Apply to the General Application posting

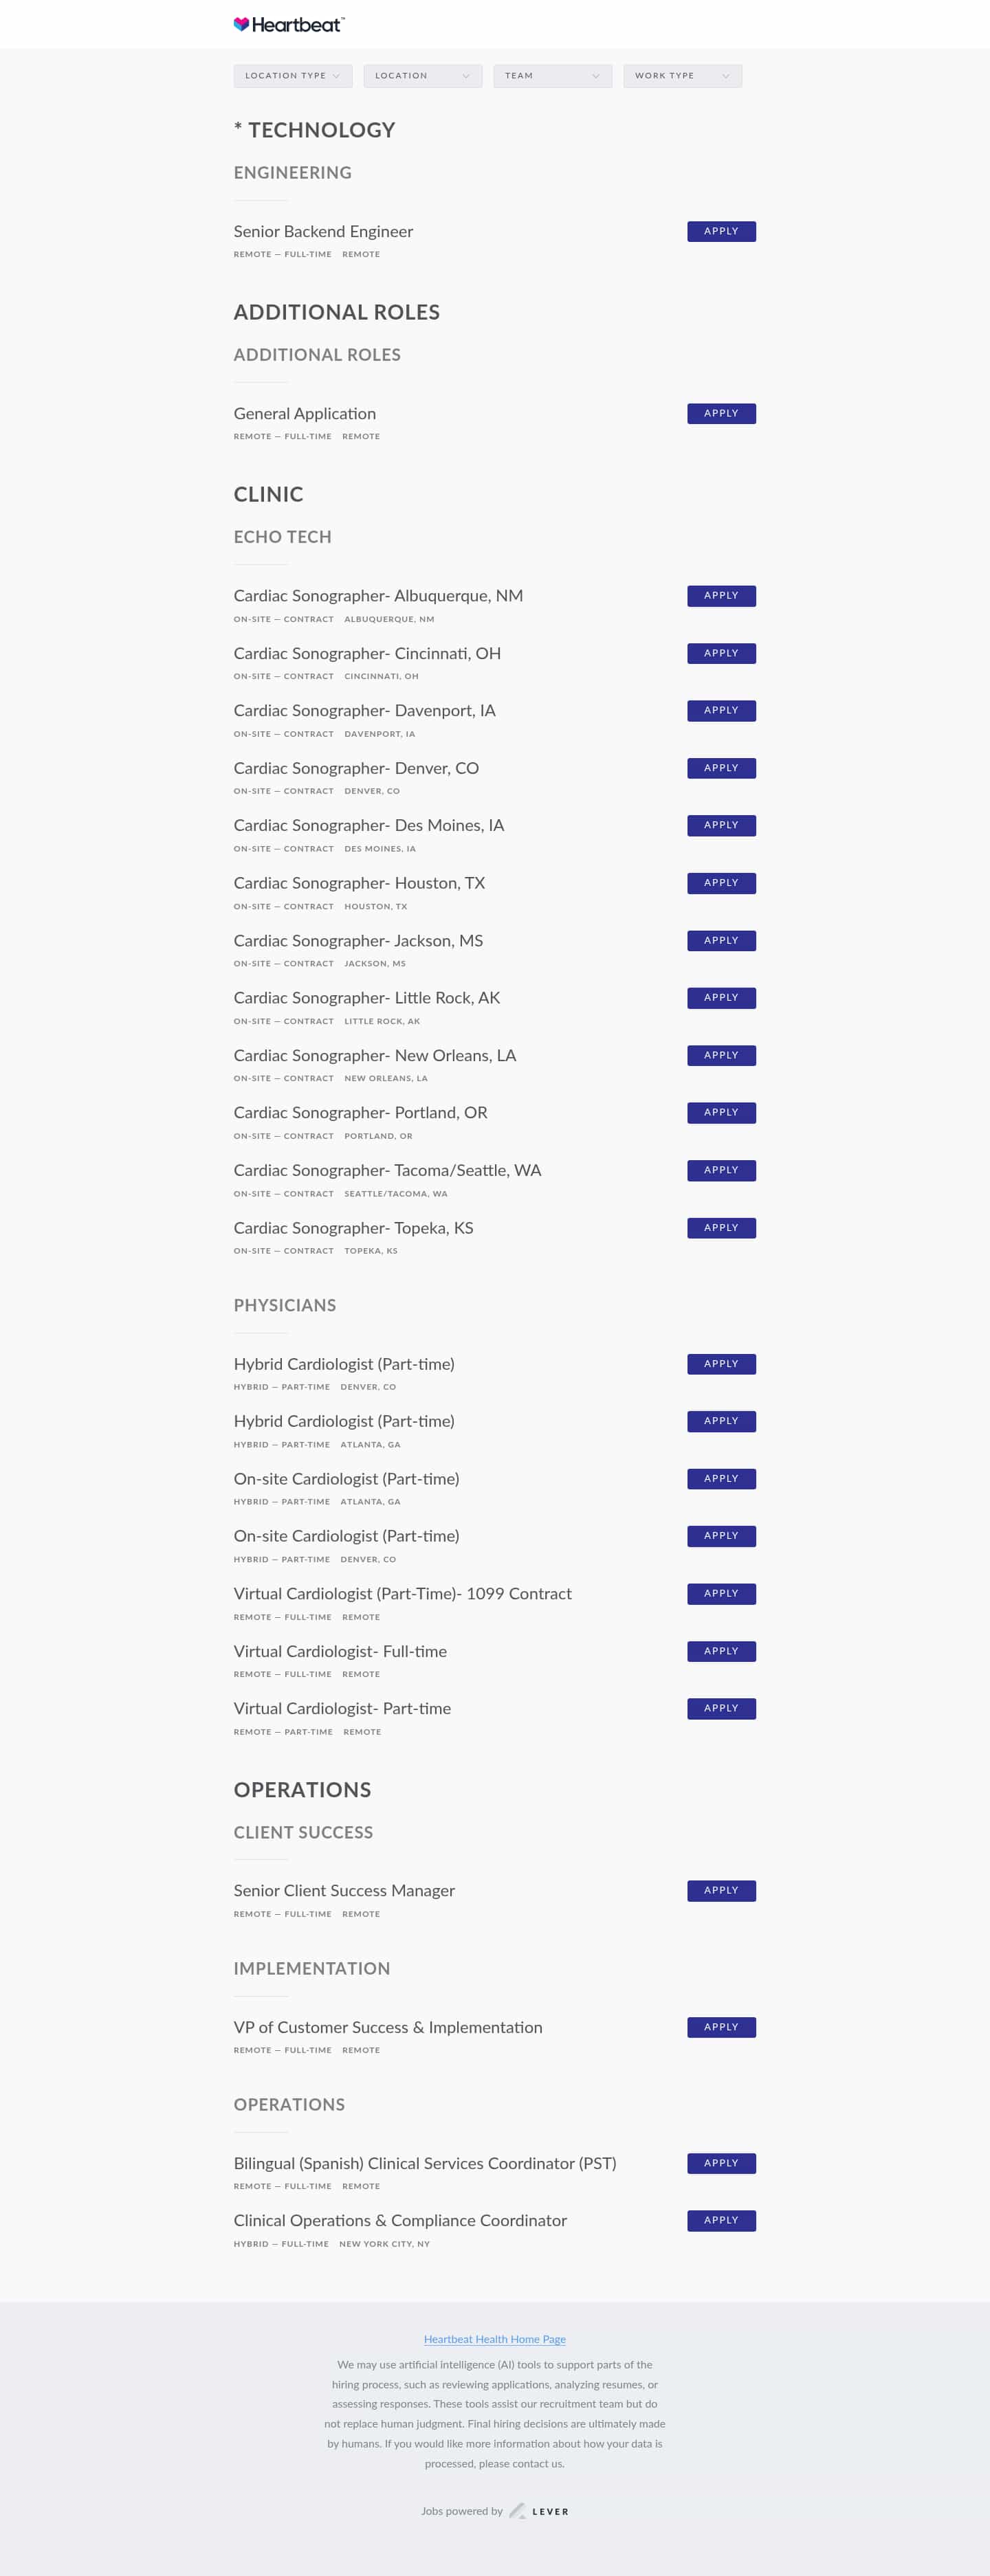721,413
